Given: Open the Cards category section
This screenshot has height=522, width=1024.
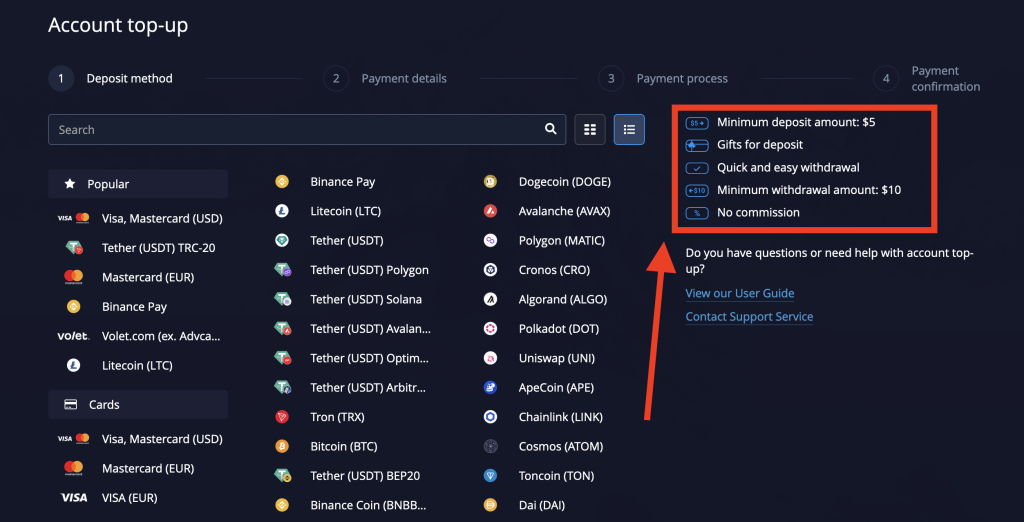Looking at the screenshot, I should pyautogui.click(x=138, y=404).
